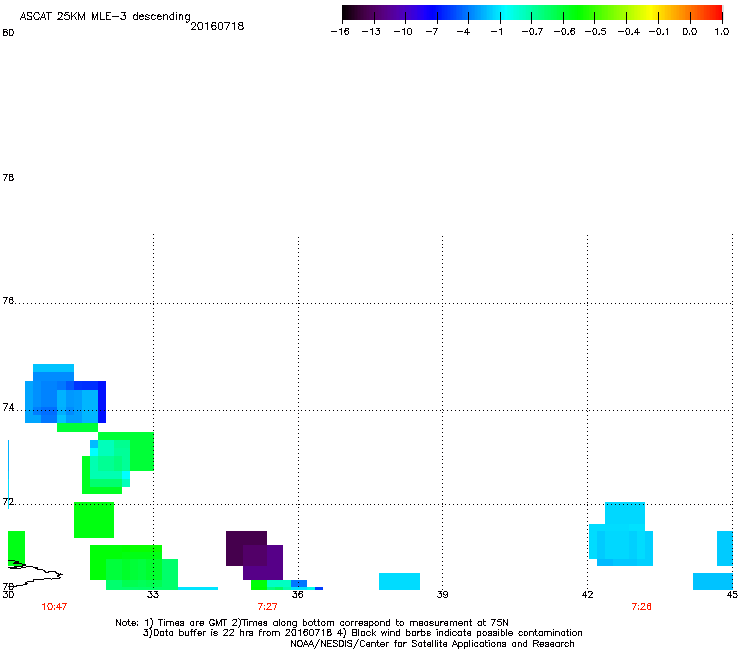Click the red 10:47 pass time

(54, 607)
